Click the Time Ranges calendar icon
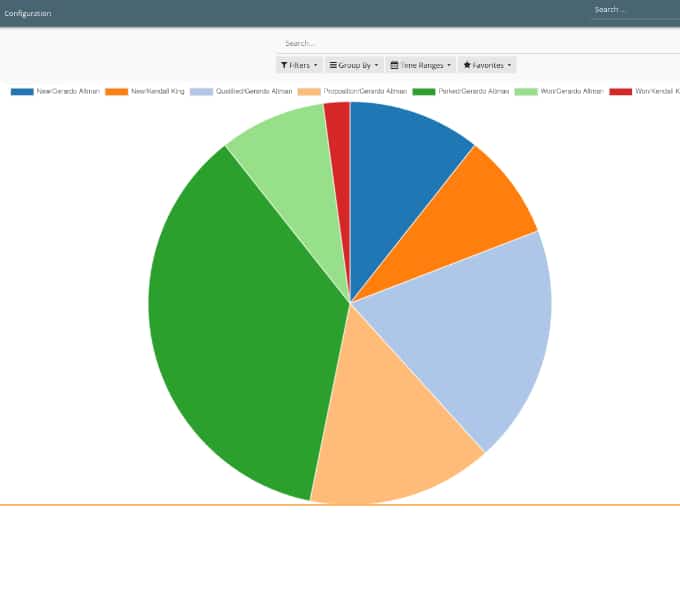 394,65
